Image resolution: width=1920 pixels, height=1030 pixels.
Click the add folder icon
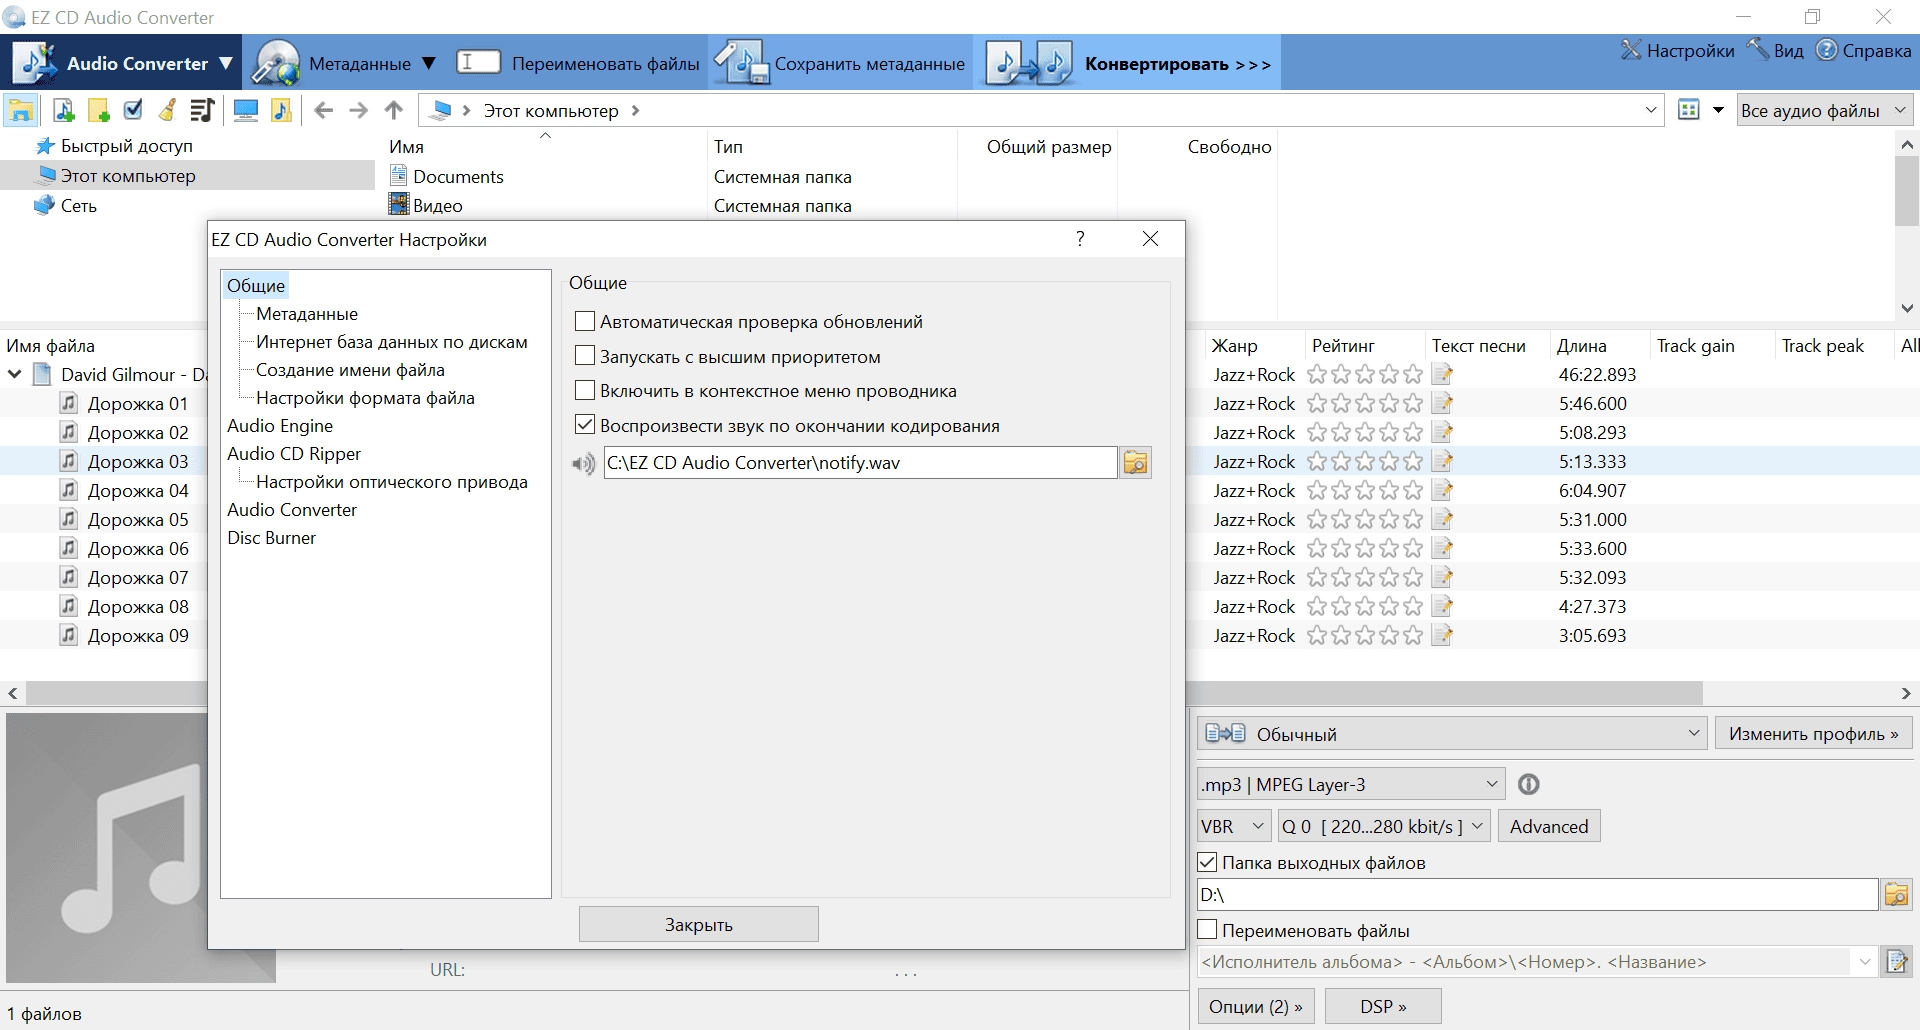(99, 110)
